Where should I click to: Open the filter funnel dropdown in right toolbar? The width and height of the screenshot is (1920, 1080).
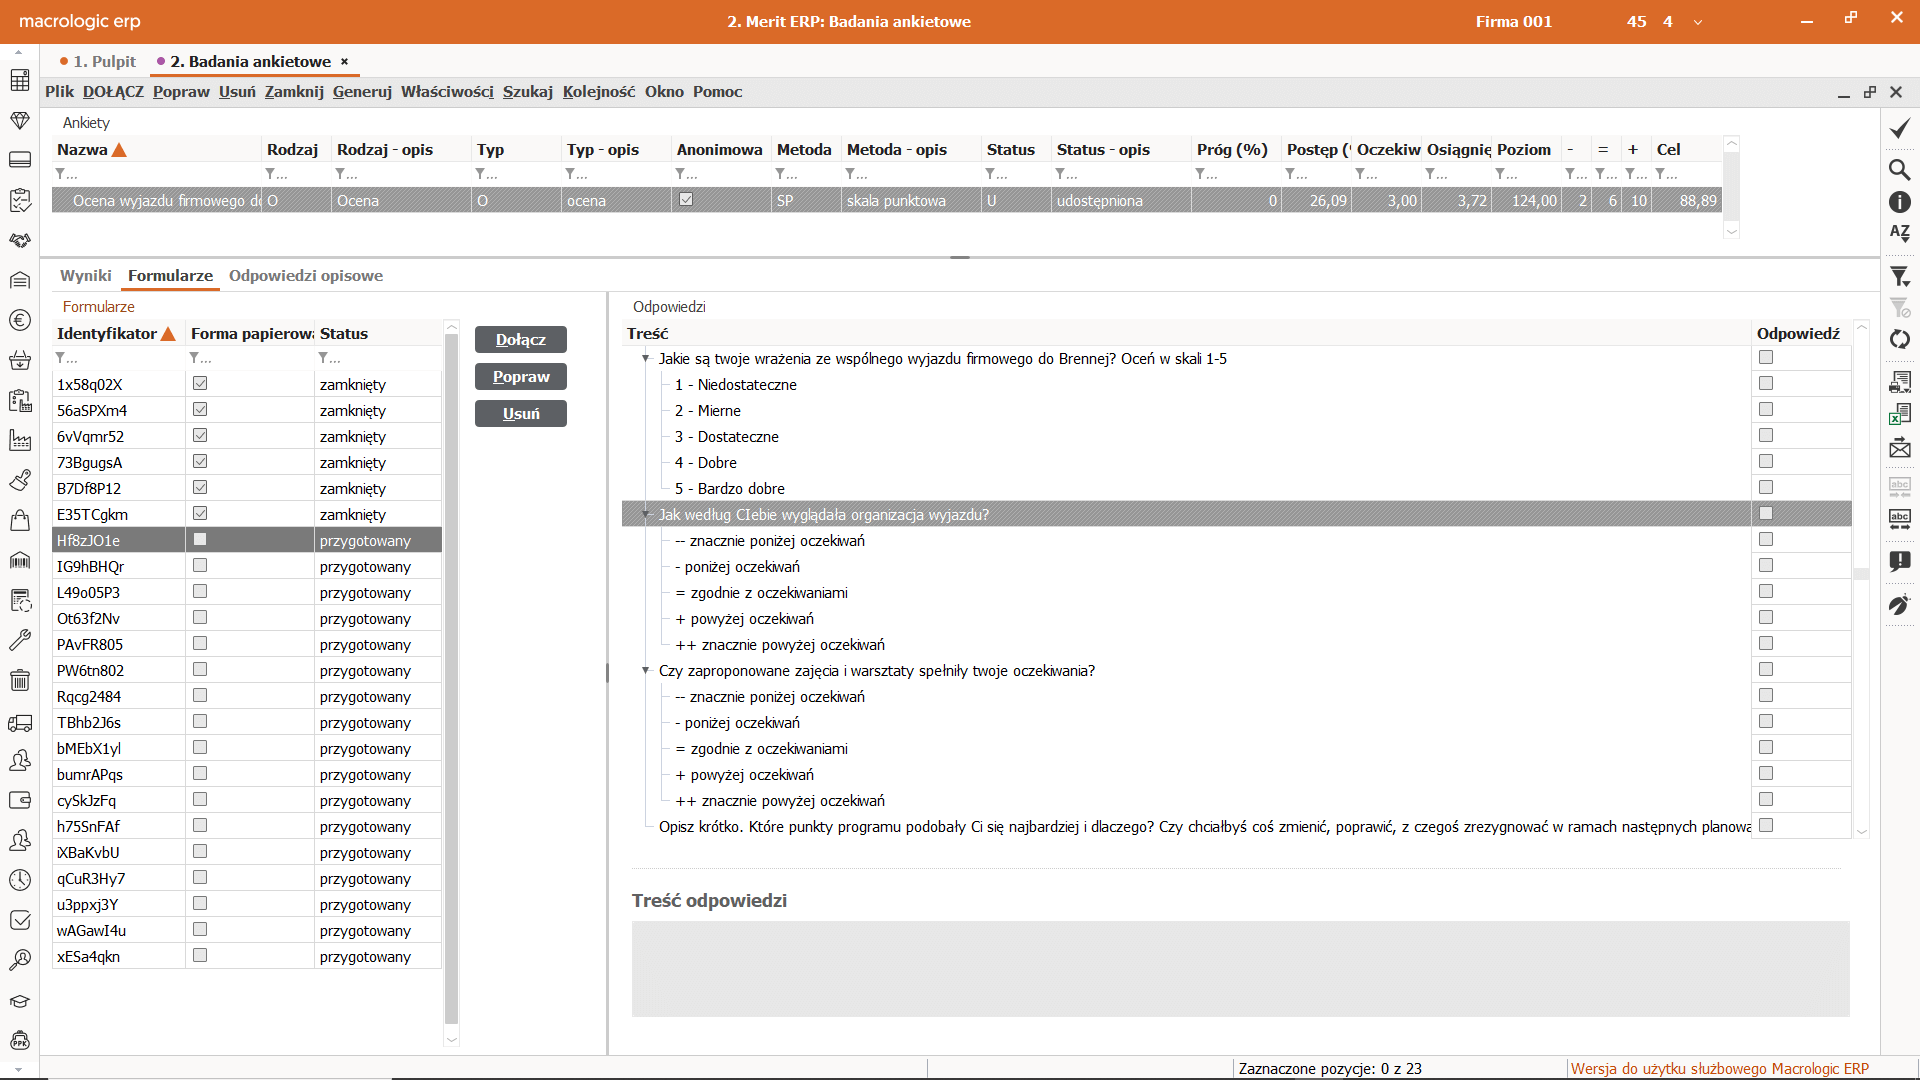1899,276
